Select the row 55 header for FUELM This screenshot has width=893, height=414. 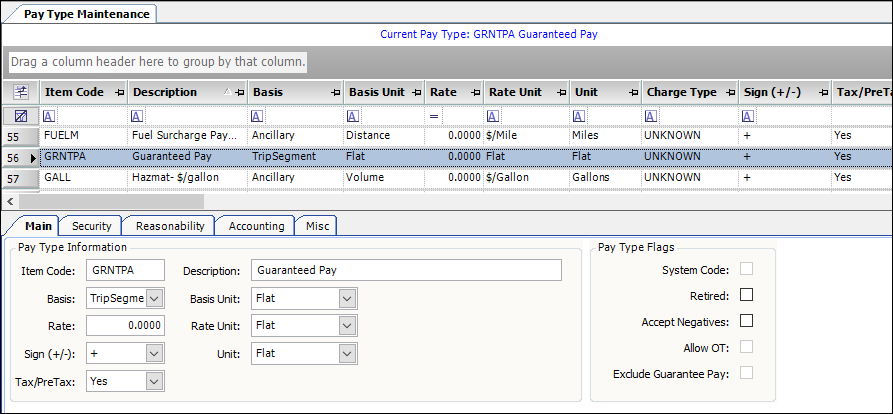(x=20, y=135)
